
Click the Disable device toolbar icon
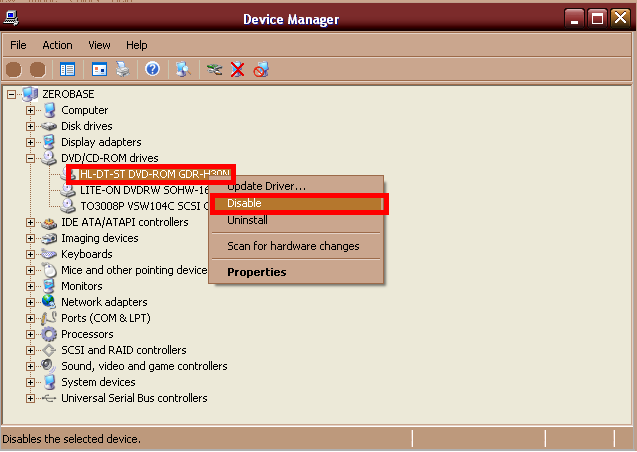pos(261,69)
